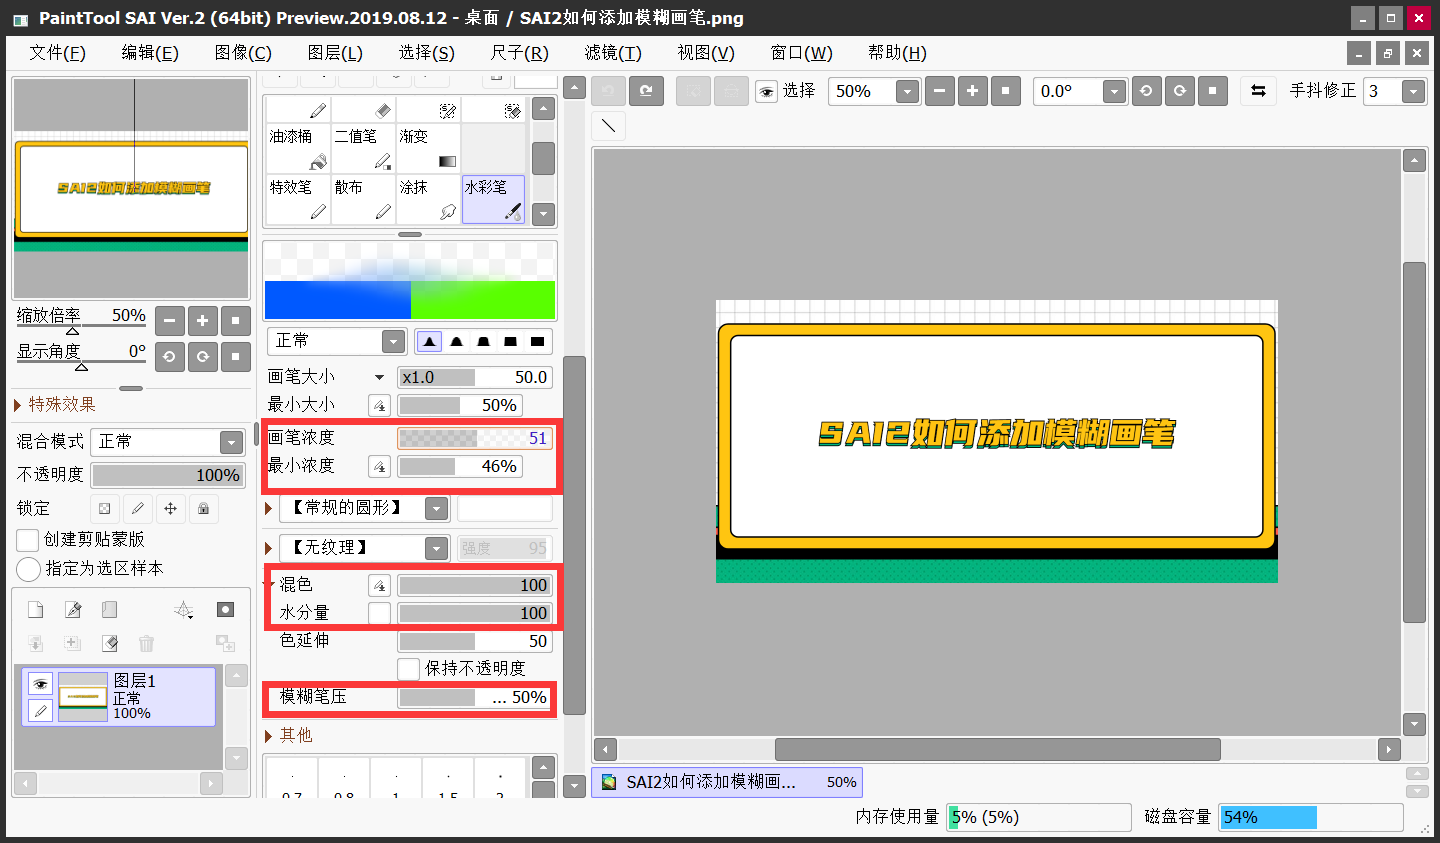Rotate view counterclockwise in top toolbar
Image resolution: width=1440 pixels, height=843 pixels.
(x=1146, y=91)
